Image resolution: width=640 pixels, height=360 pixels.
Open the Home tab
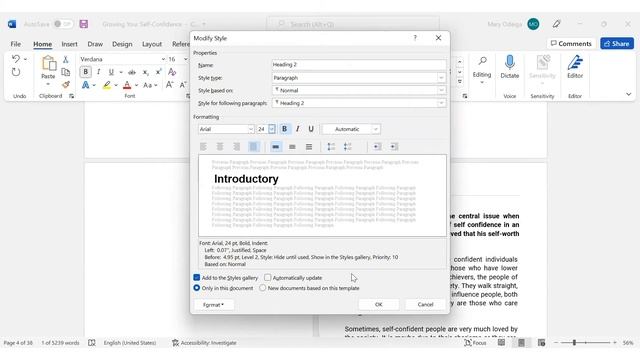(42, 44)
